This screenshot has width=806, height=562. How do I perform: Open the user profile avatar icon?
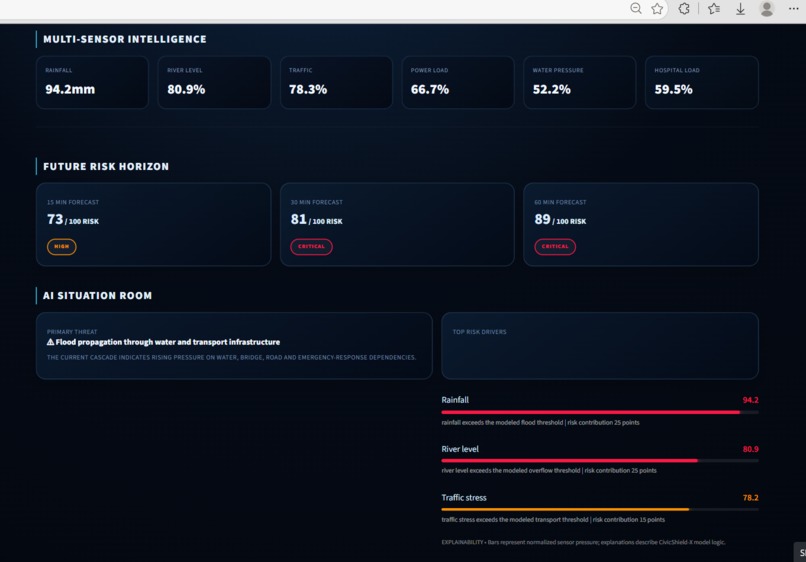coord(767,9)
